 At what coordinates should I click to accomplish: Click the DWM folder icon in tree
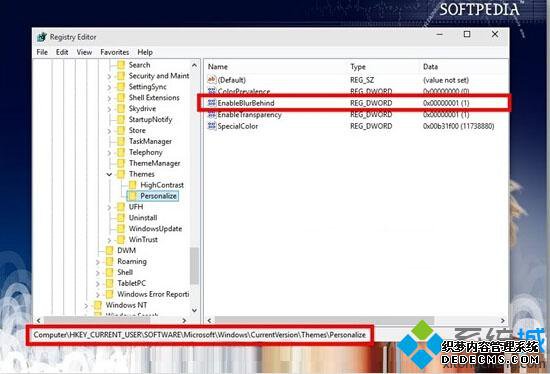pos(109,250)
